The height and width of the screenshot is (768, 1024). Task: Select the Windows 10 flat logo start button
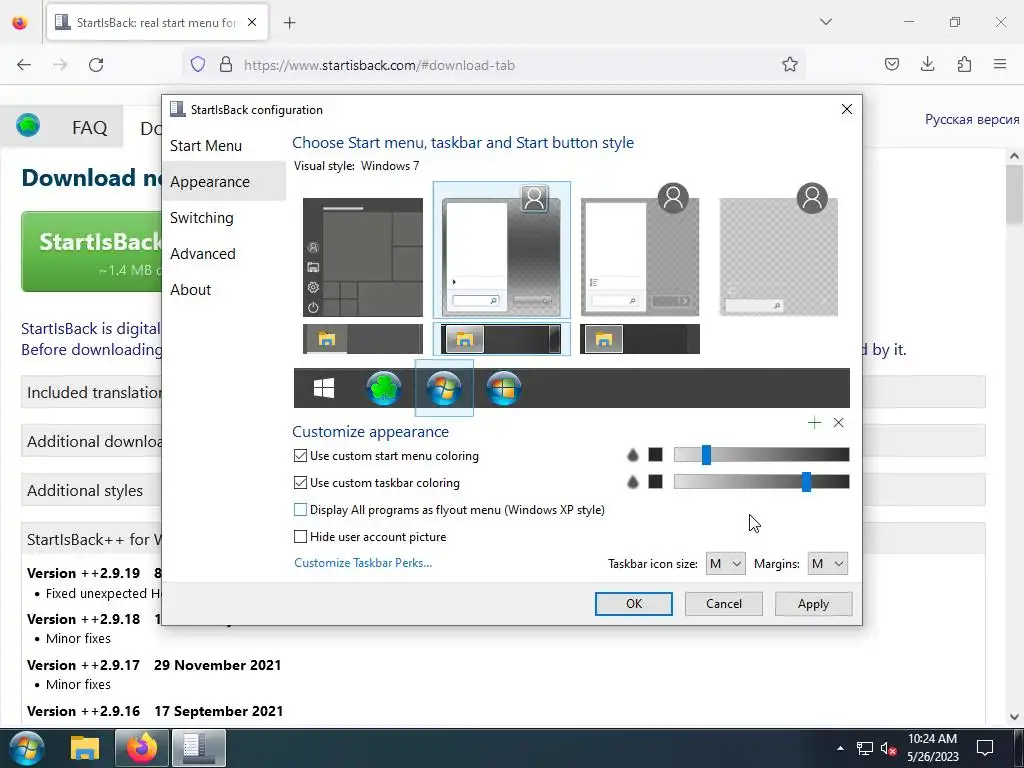[x=324, y=388]
